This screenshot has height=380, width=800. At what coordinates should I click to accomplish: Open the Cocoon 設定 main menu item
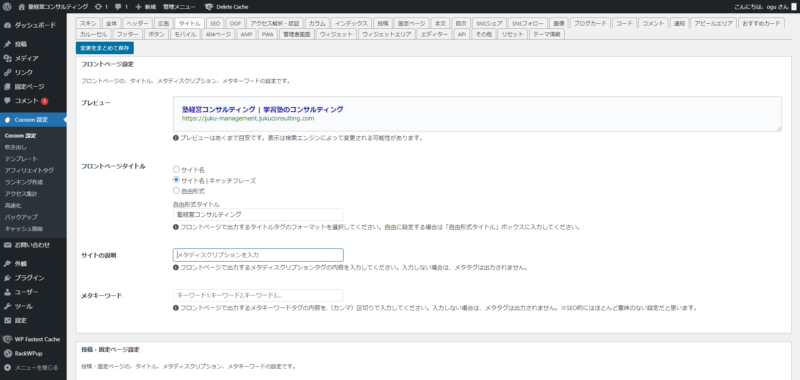pyautogui.click(x=33, y=120)
